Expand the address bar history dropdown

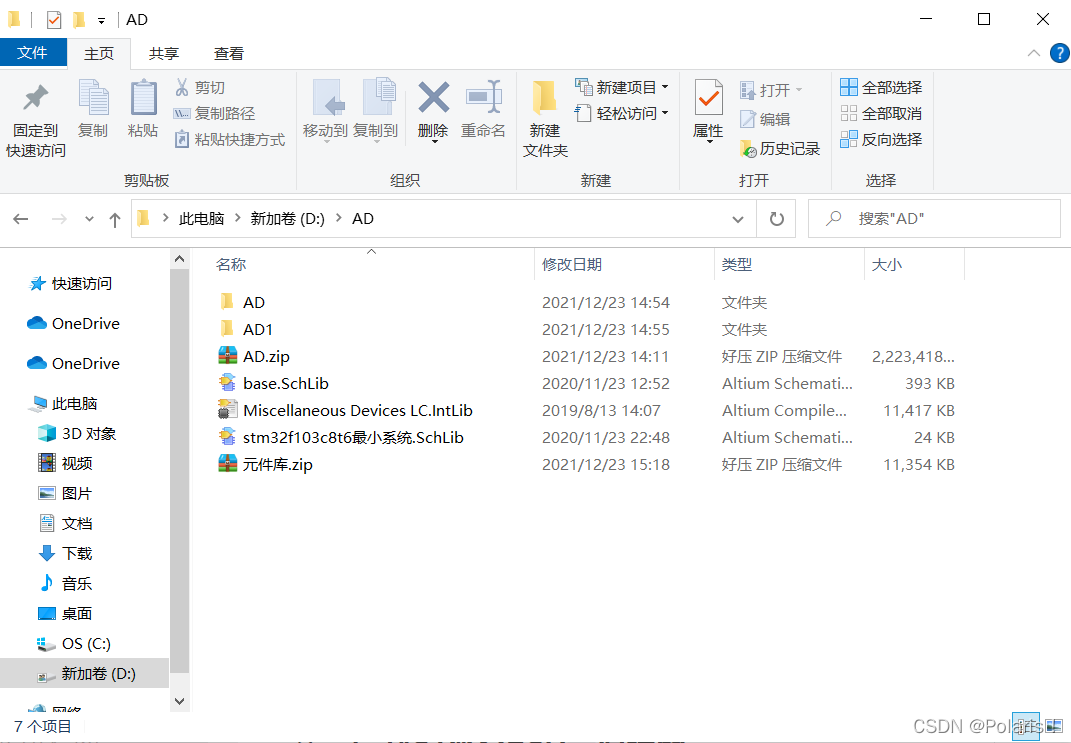[x=738, y=219]
